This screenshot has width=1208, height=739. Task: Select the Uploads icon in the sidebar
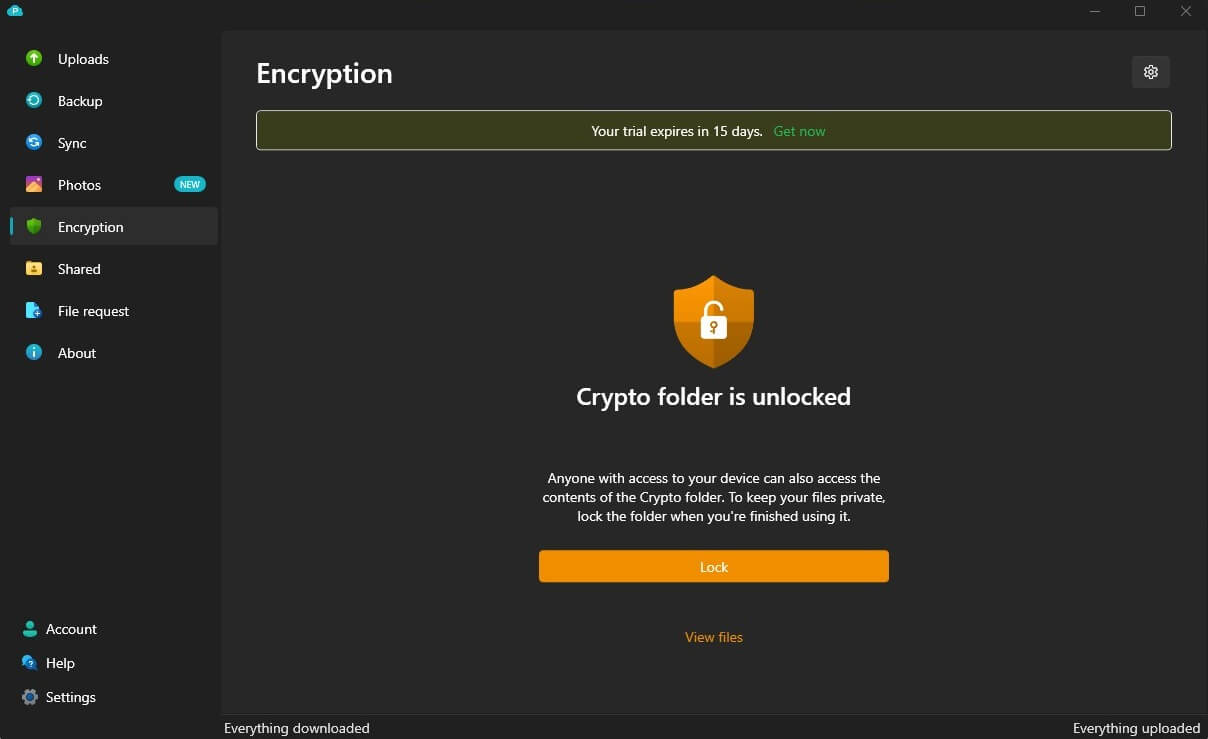(x=31, y=59)
